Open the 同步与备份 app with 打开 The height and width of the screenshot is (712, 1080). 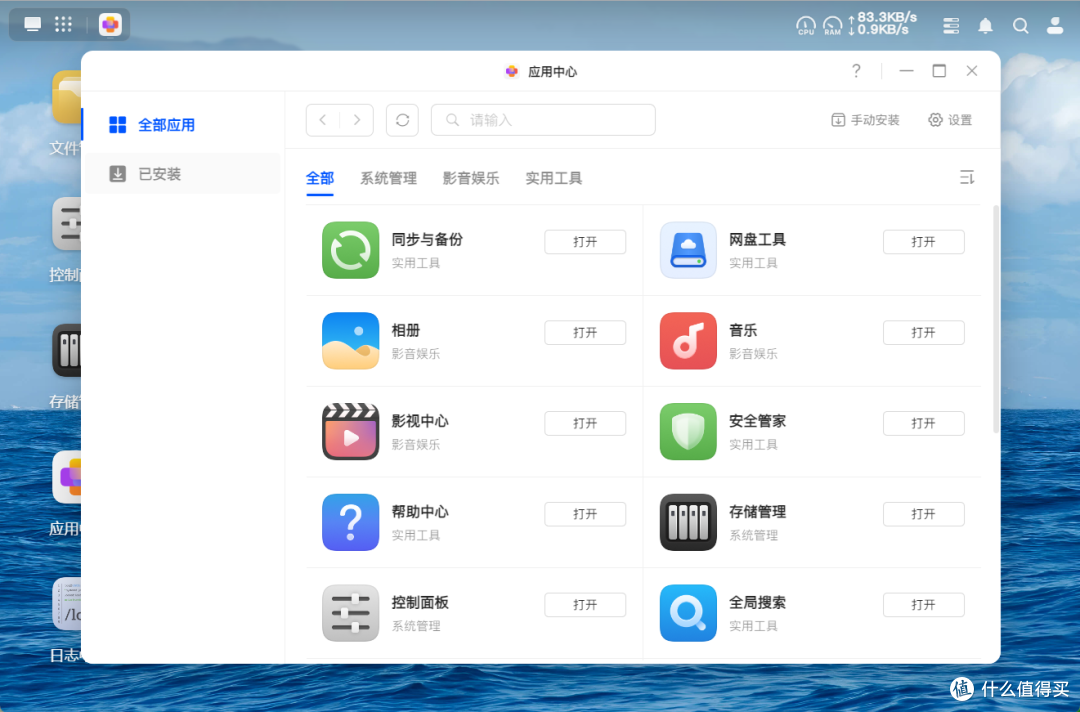coord(585,242)
